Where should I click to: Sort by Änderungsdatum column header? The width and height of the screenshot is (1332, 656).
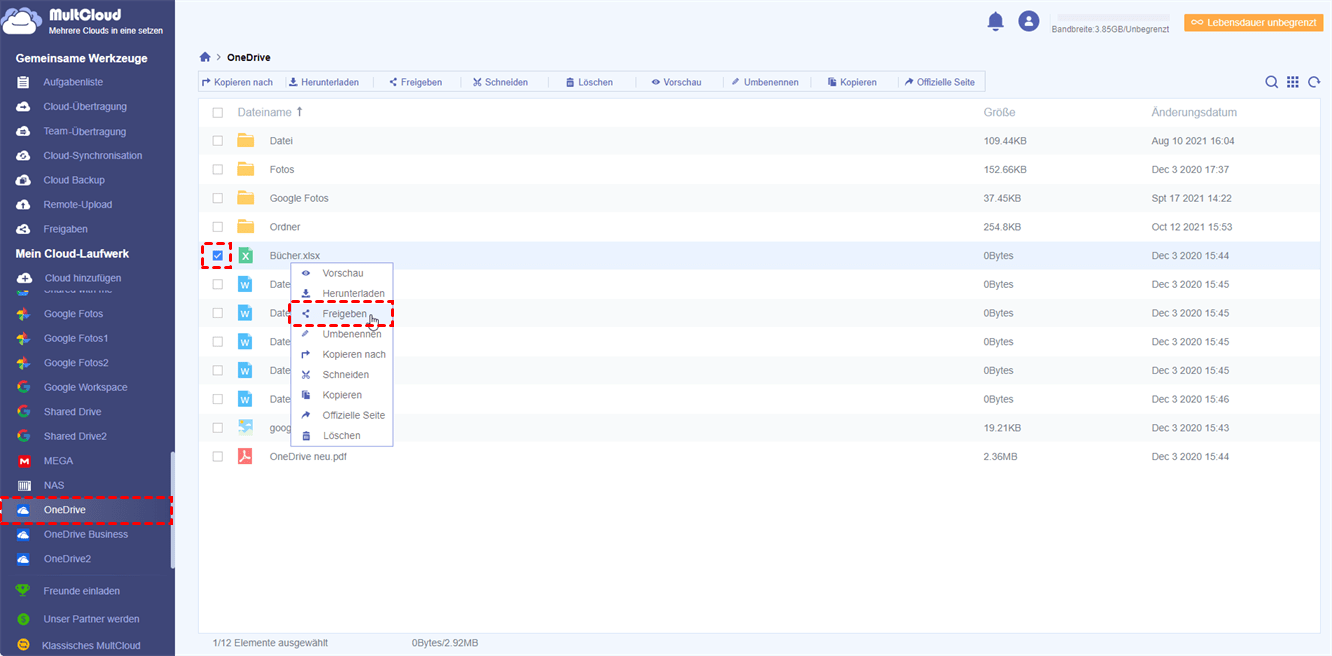click(x=1194, y=113)
